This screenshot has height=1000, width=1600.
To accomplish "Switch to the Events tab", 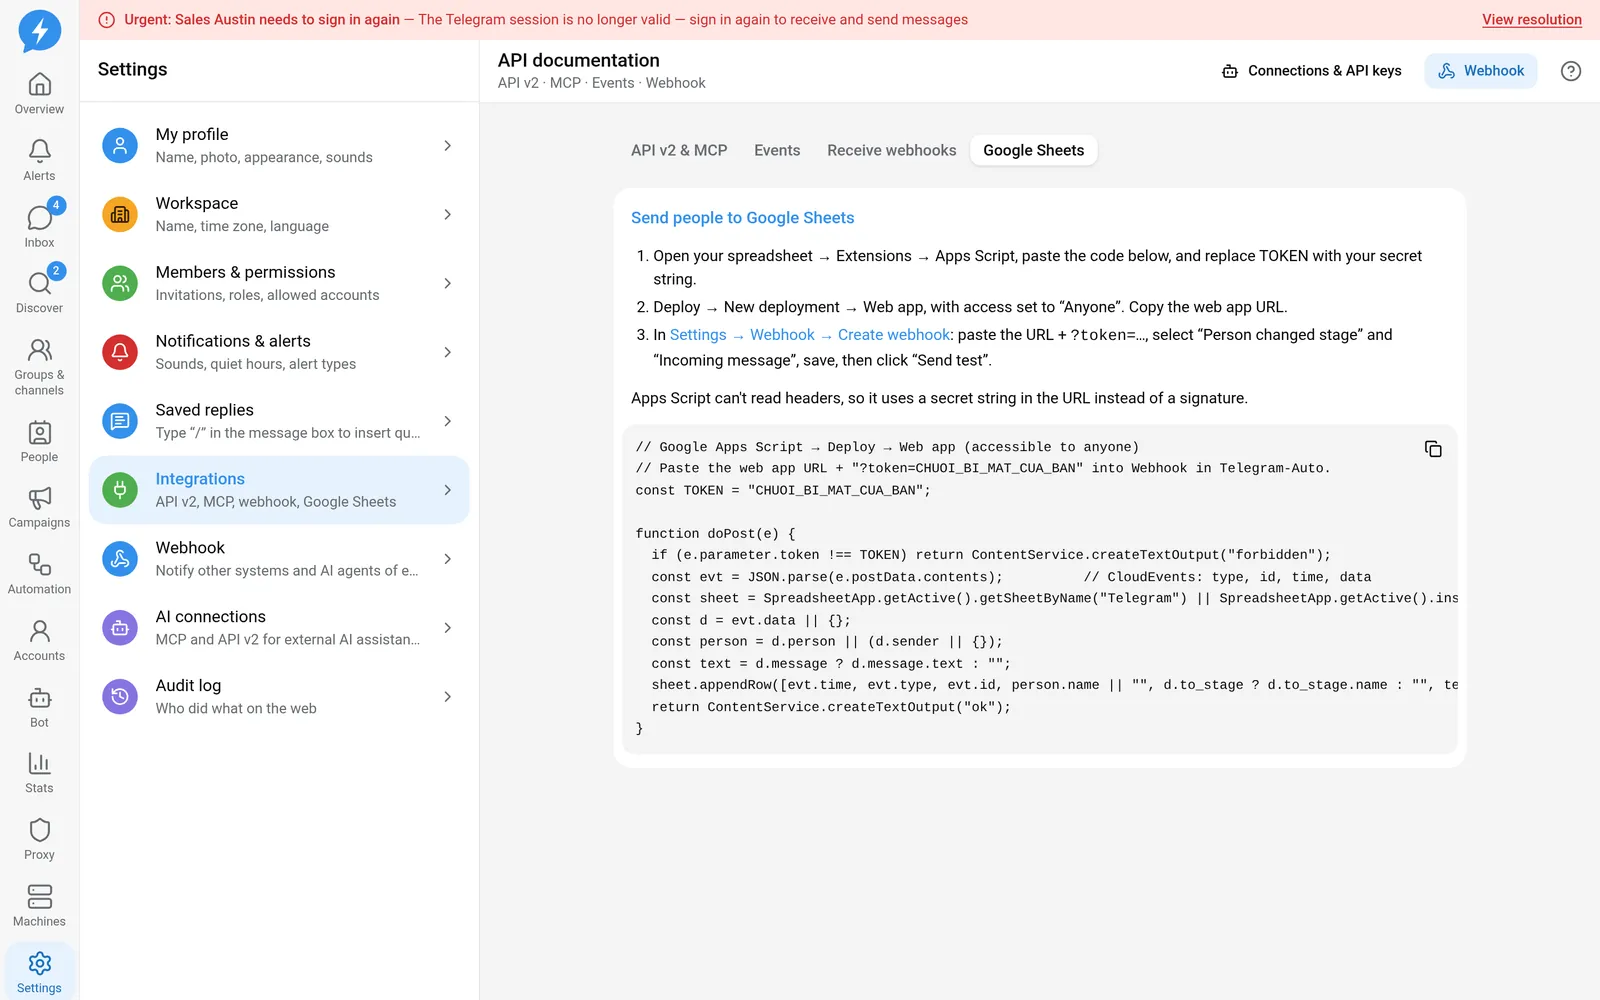I will pyautogui.click(x=777, y=151).
